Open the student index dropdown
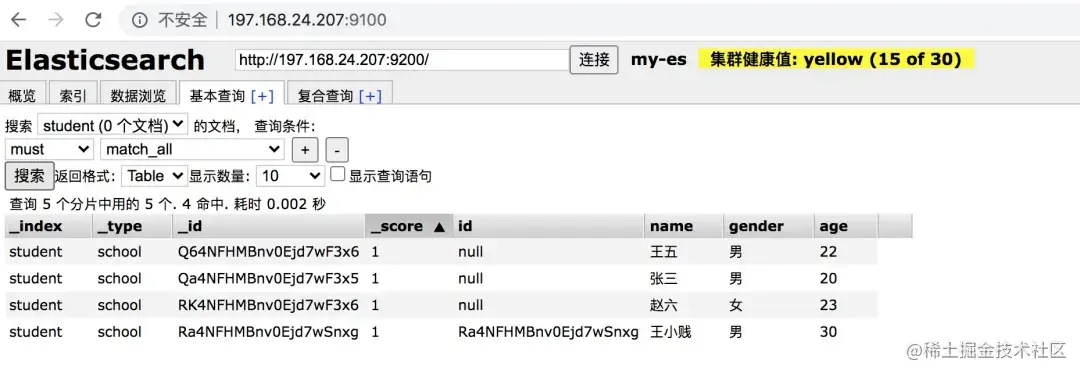Image resolution: width=1080 pixels, height=374 pixels. [x=112, y=125]
